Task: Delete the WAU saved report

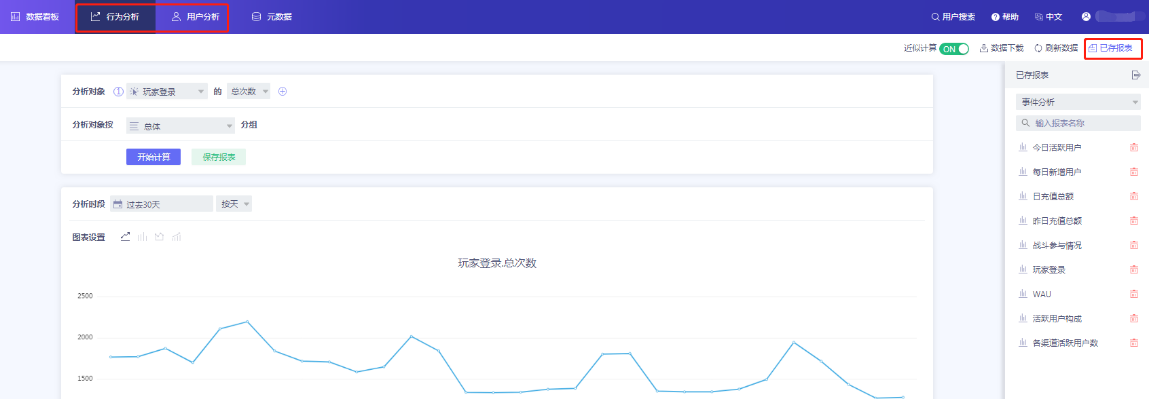Action: point(1133,294)
